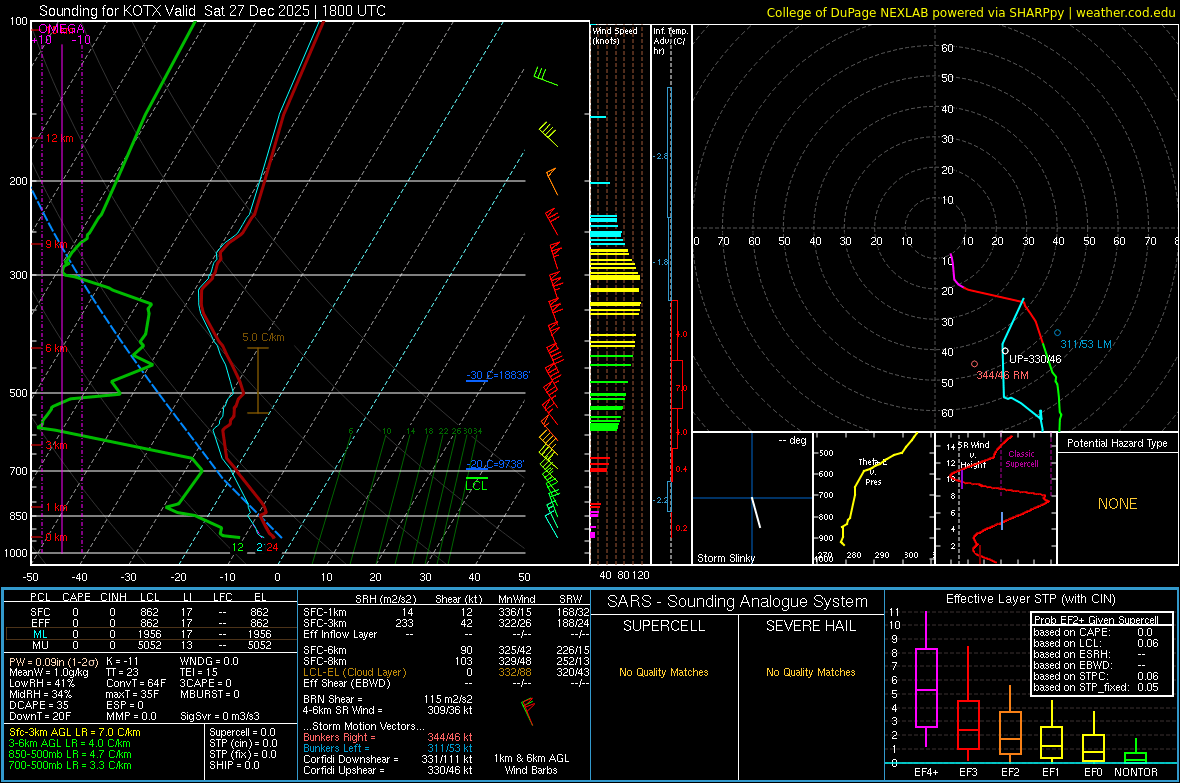
Task: Click the white storm slinky line
Action: 756,512
